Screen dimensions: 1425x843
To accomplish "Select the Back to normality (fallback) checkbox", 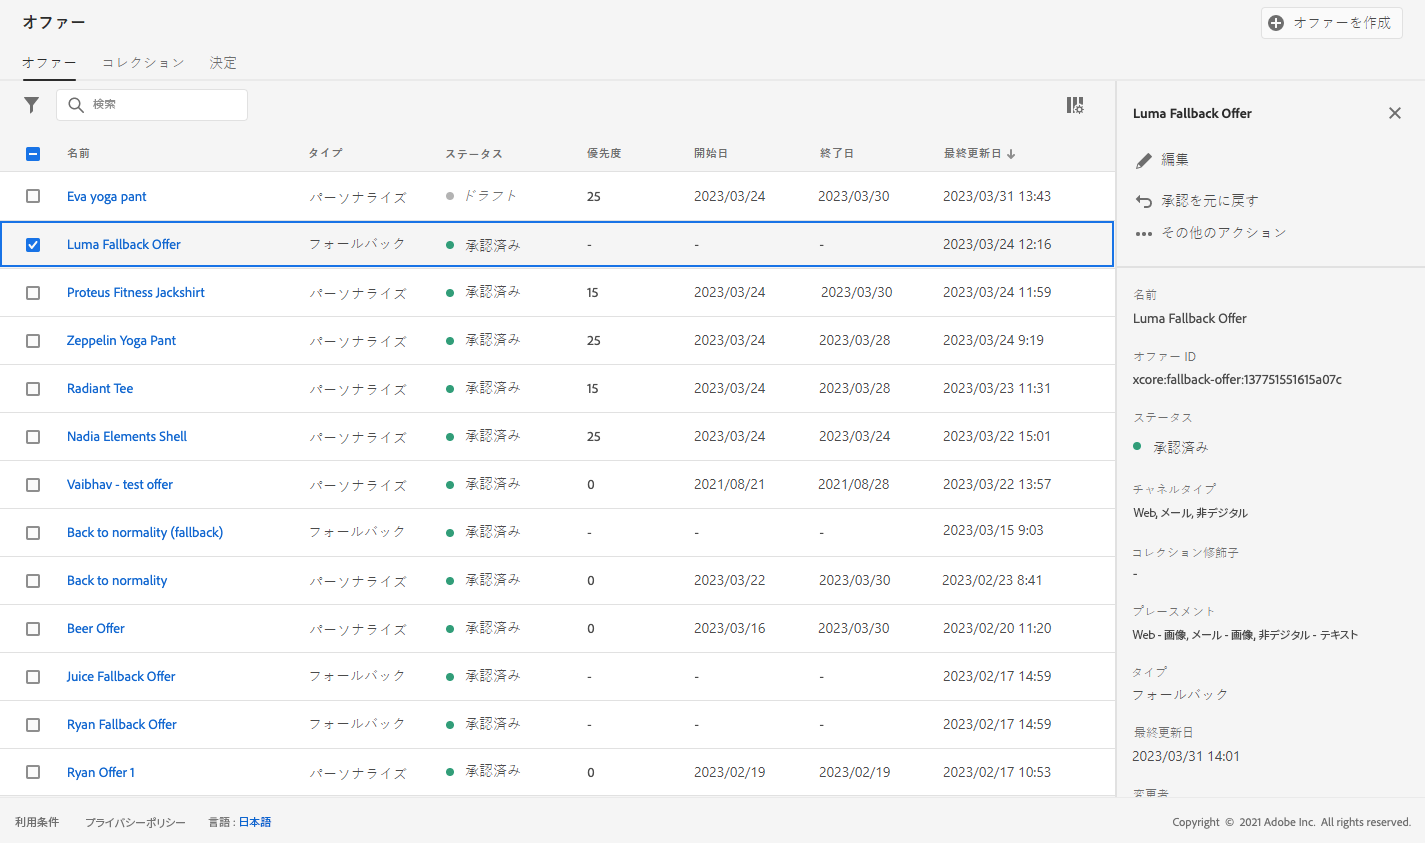I will click(x=33, y=533).
